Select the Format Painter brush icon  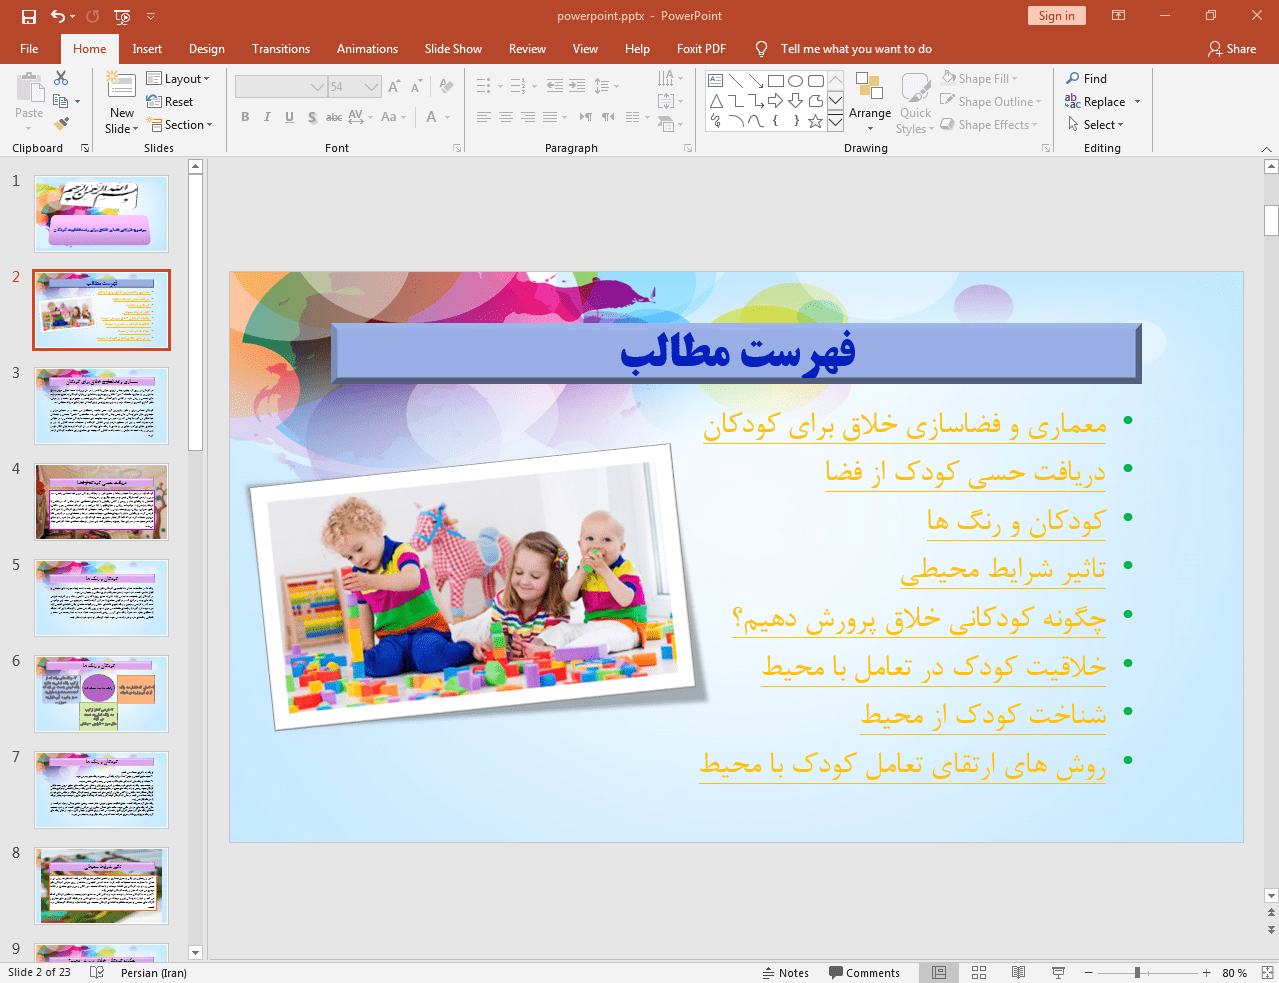(61, 124)
